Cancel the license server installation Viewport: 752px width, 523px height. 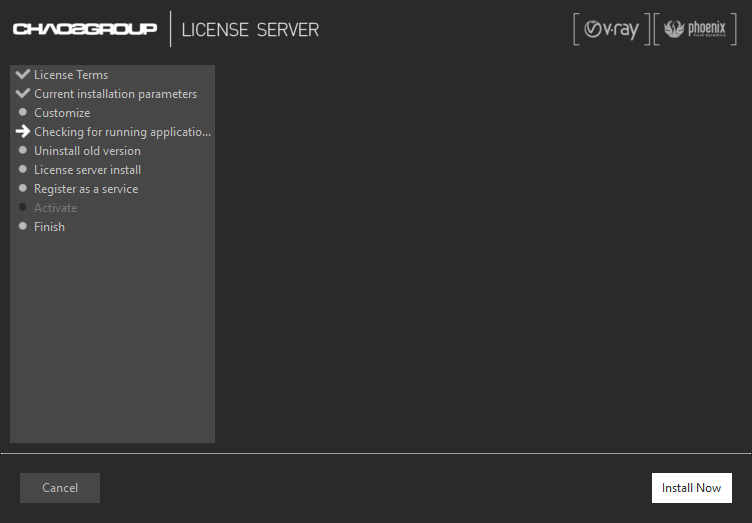click(60, 488)
